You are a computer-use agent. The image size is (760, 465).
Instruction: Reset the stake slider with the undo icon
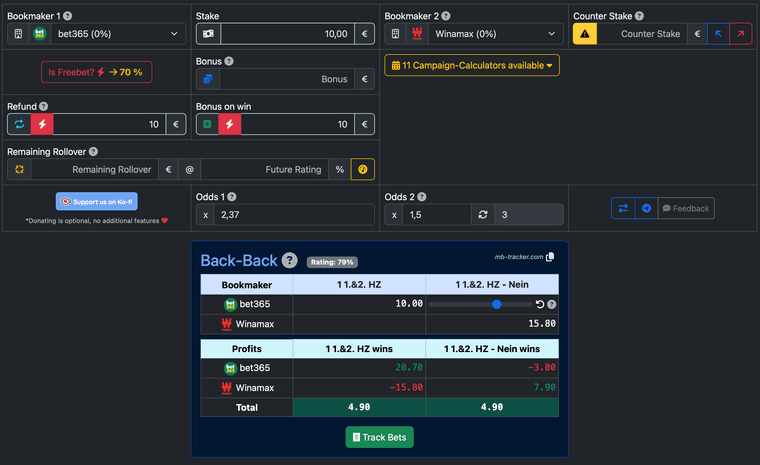[x=540, y=304]
